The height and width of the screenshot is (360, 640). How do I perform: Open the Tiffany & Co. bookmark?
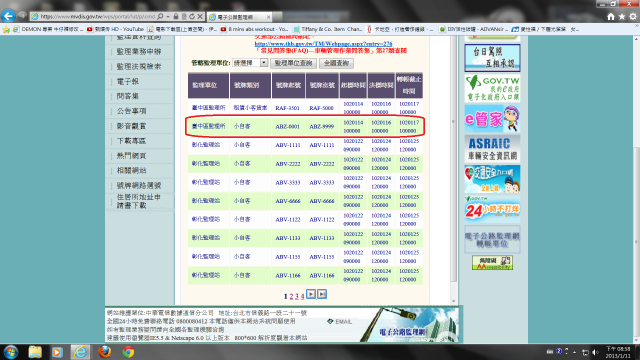point(328,29)
